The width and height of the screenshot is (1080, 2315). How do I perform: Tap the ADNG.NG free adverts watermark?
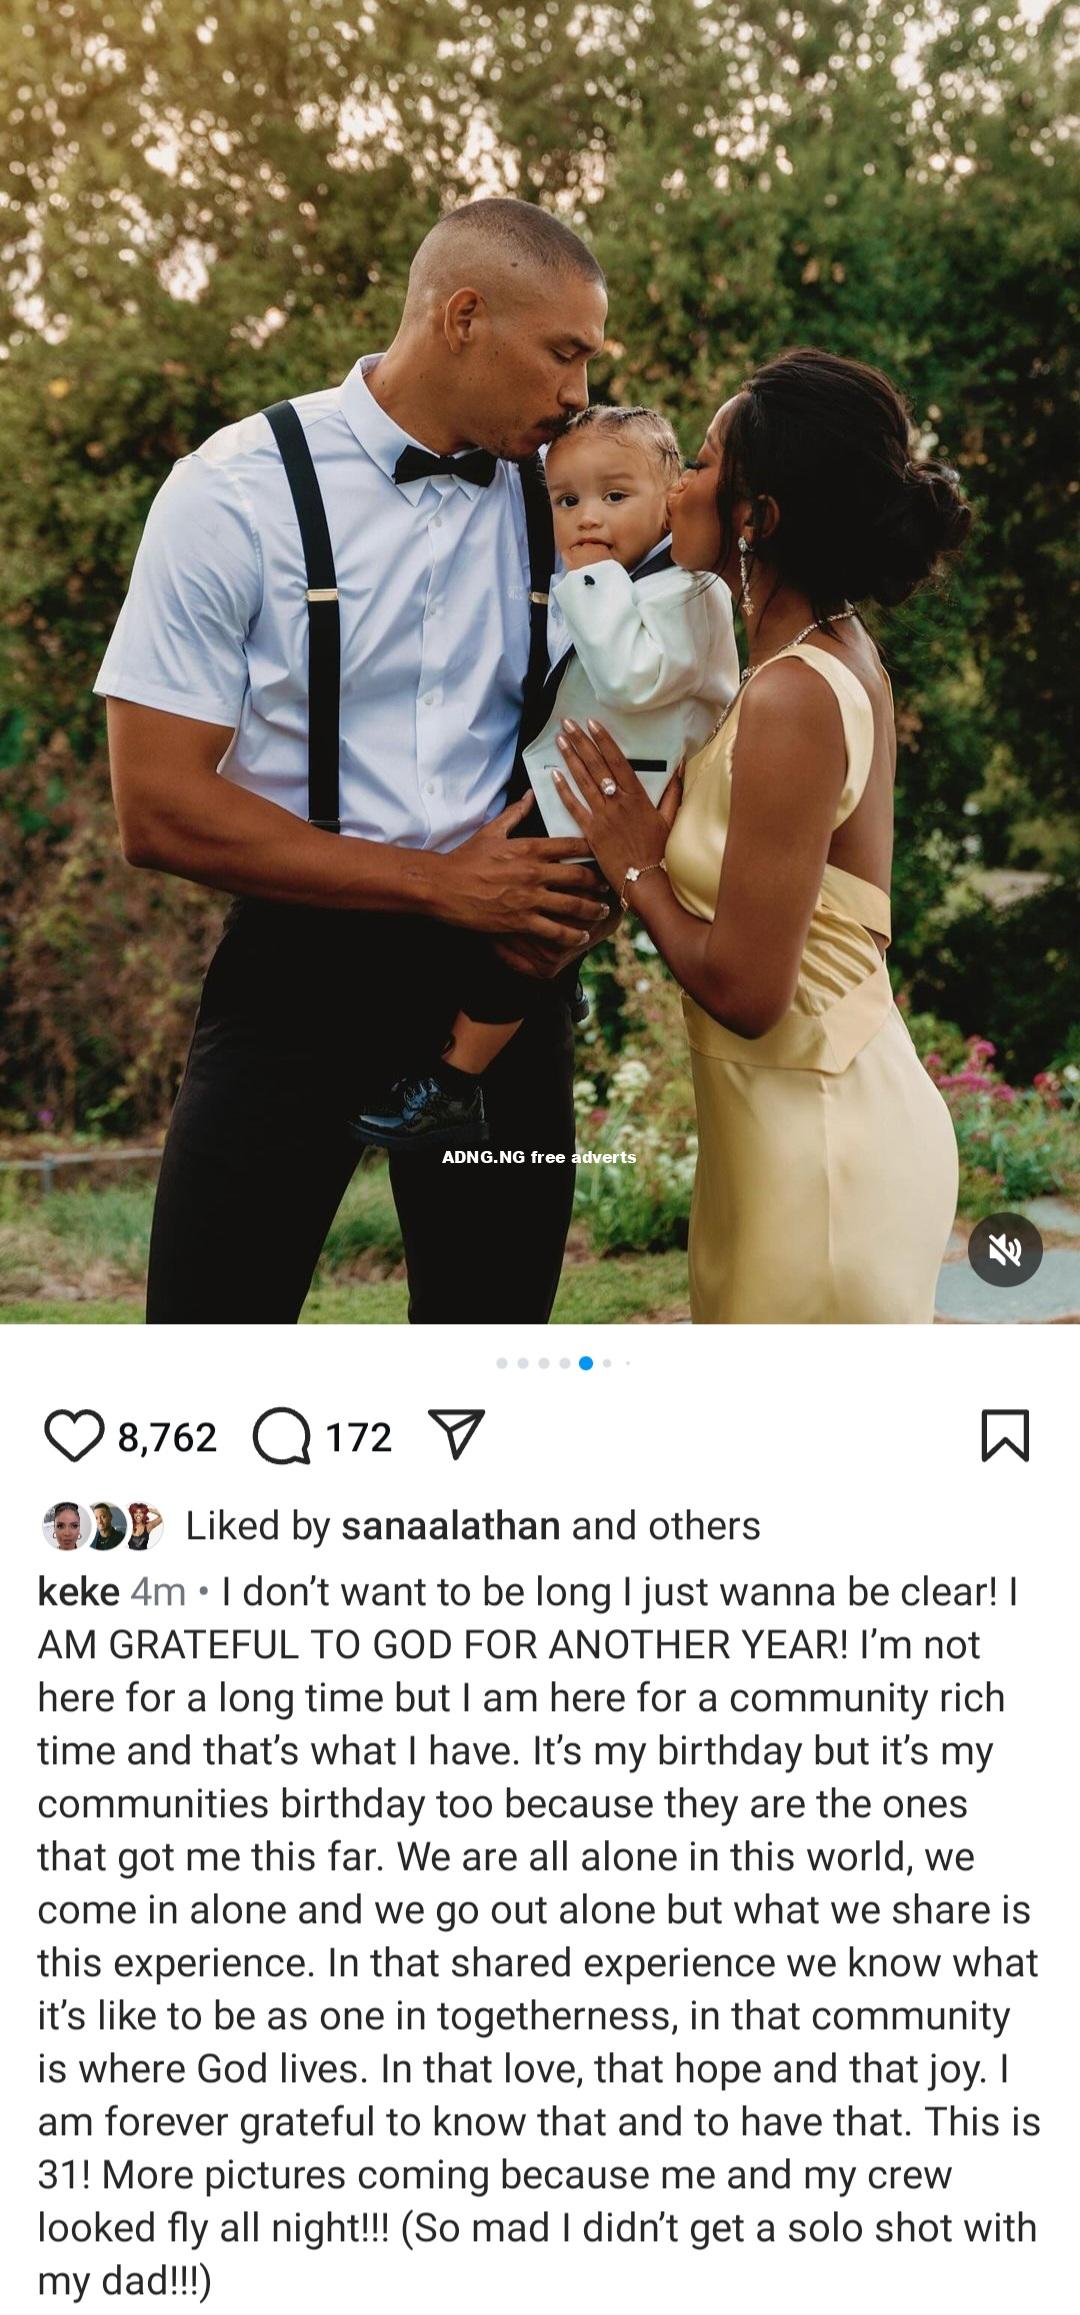539,1157
